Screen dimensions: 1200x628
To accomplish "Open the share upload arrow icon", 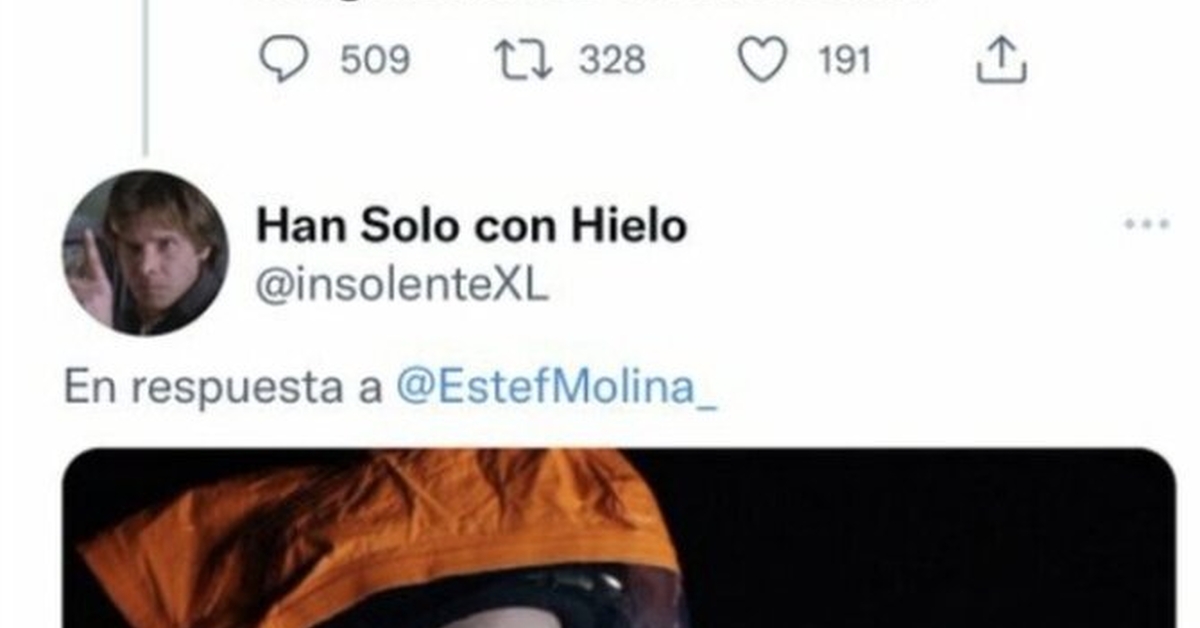I will (1001, 61).
